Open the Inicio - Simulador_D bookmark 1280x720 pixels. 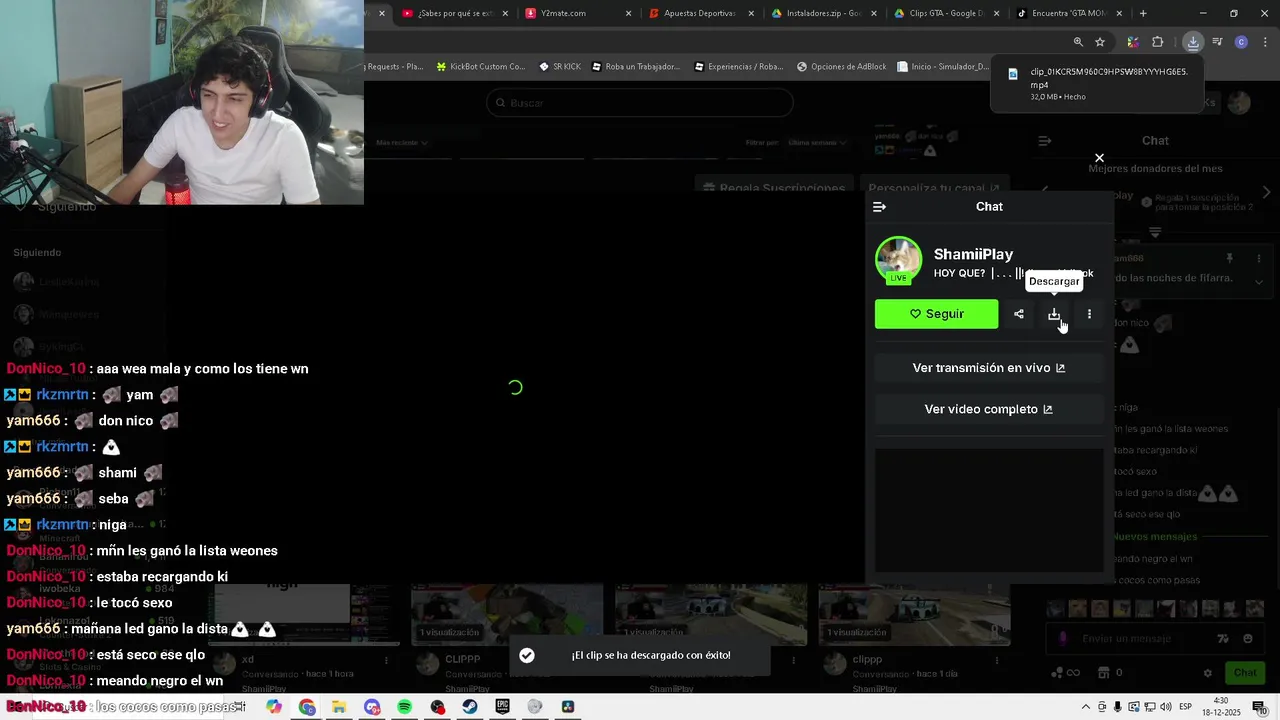[x=943, y=66]
